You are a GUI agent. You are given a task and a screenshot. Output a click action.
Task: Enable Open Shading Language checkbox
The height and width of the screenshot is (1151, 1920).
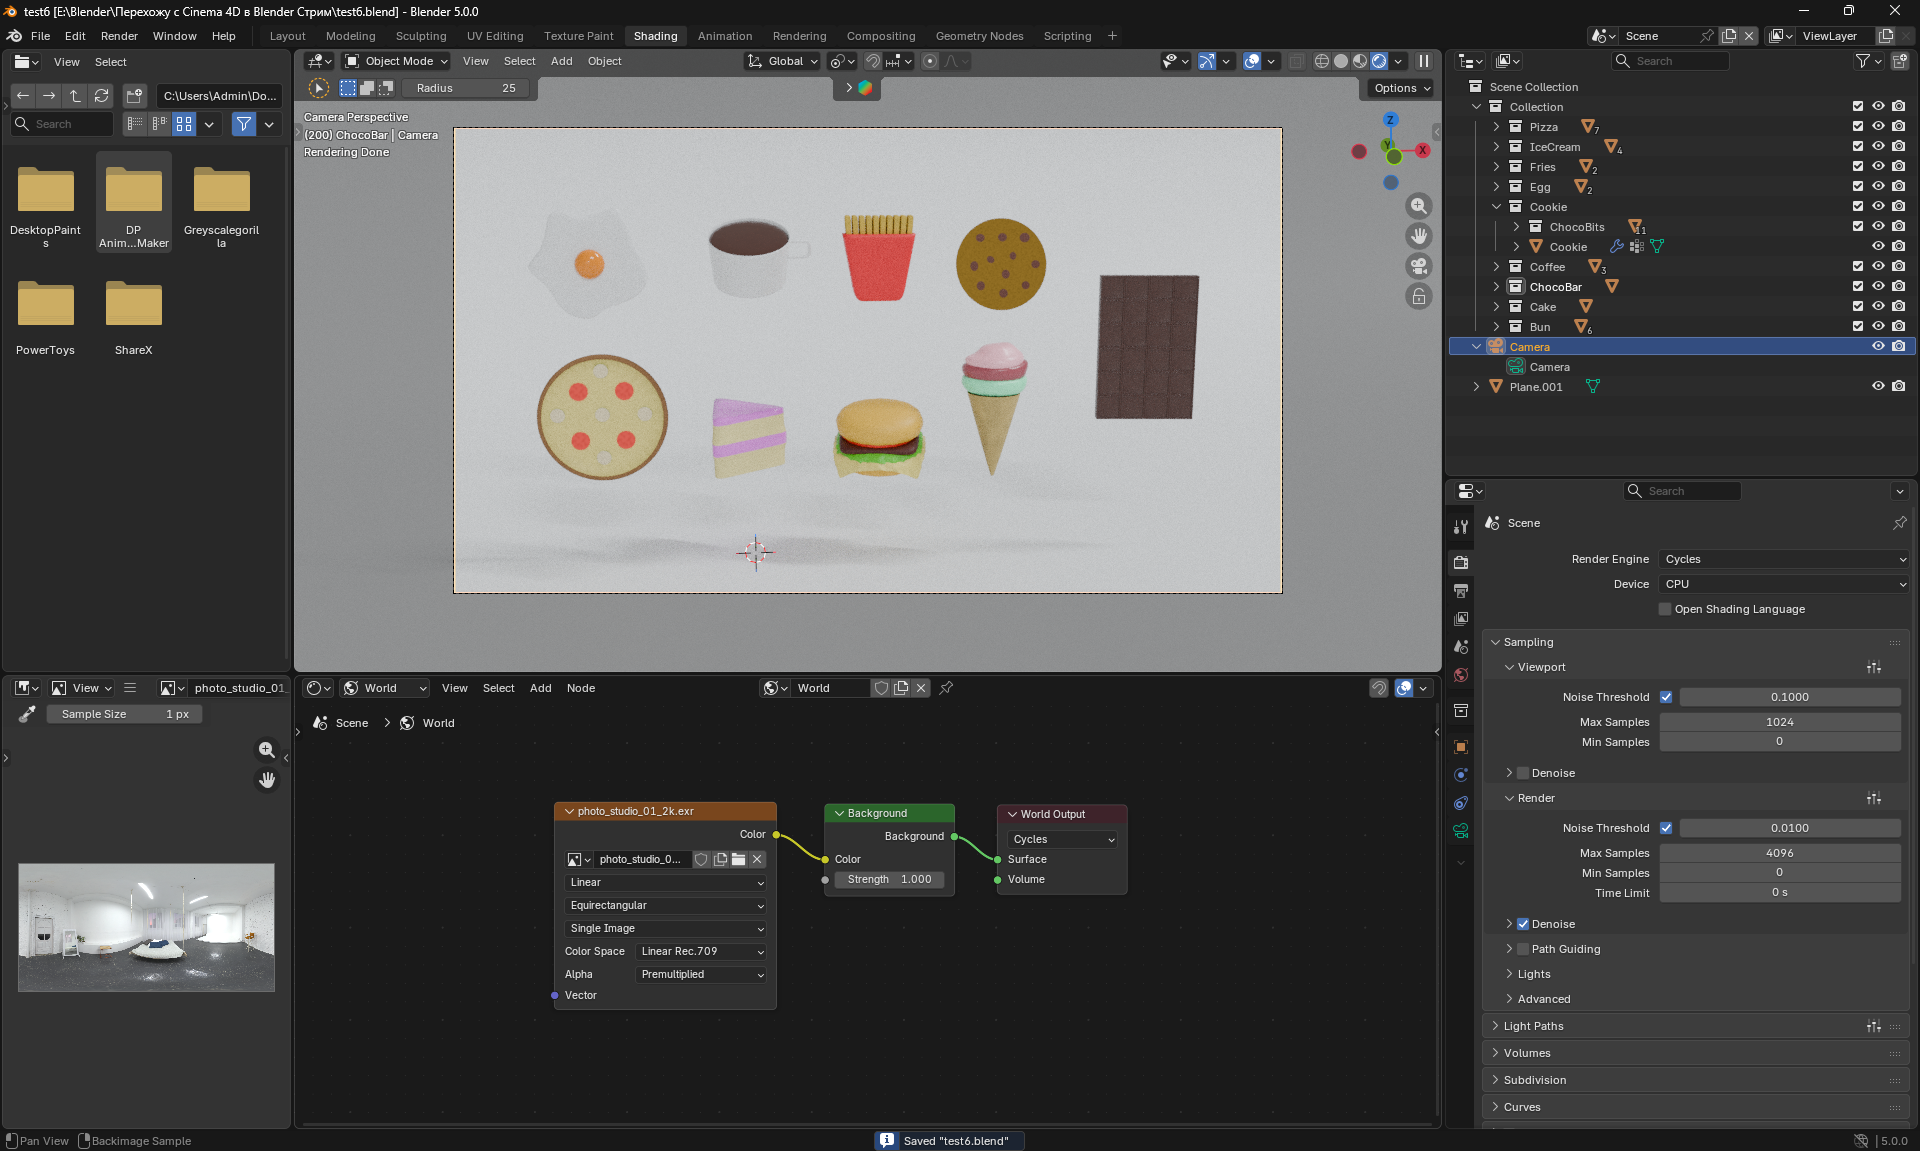click(x=1665, y=609)
